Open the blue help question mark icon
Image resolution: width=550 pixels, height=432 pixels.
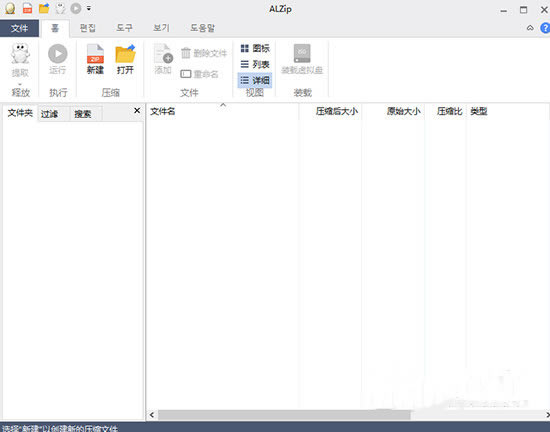[545, 28]
